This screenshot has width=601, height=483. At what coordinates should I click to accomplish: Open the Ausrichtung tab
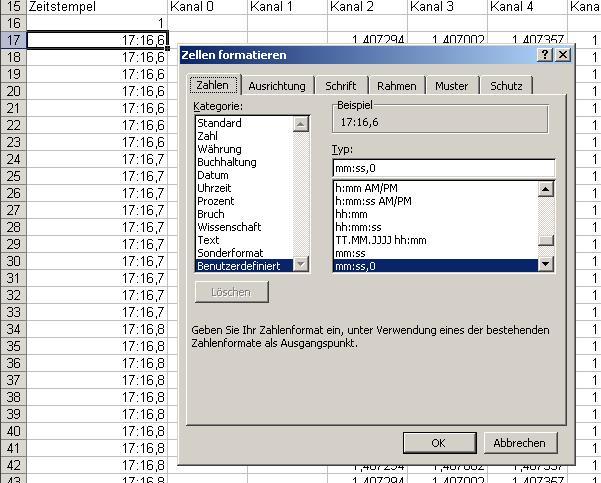[x=277, y=86]
